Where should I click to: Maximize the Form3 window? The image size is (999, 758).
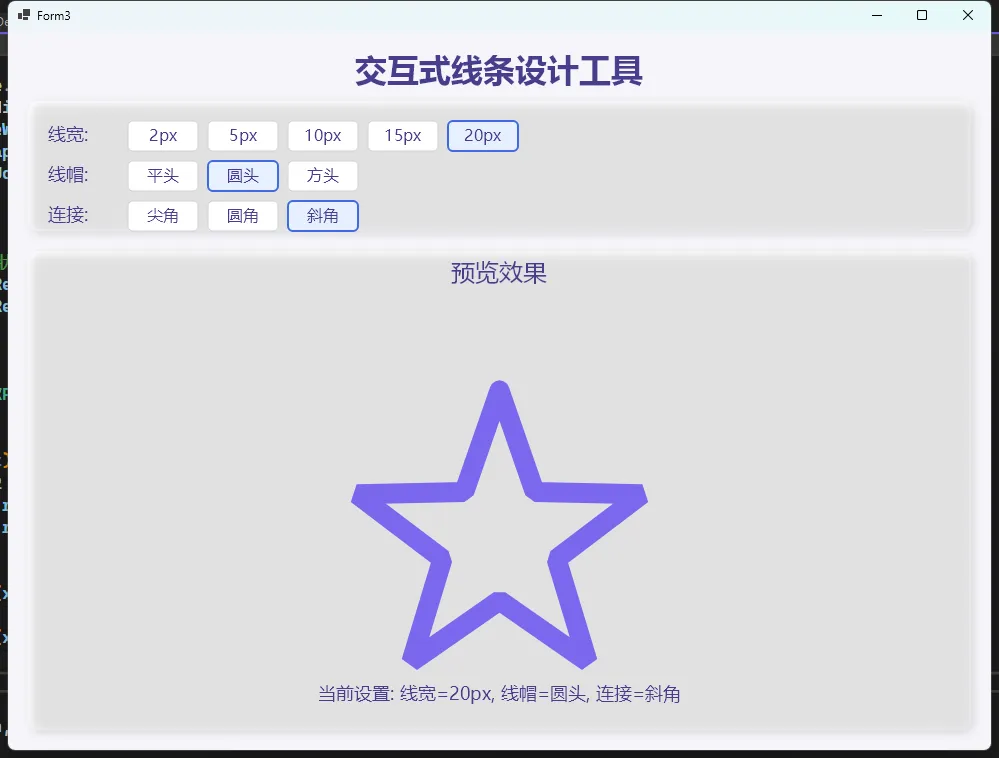pos(922,15)
